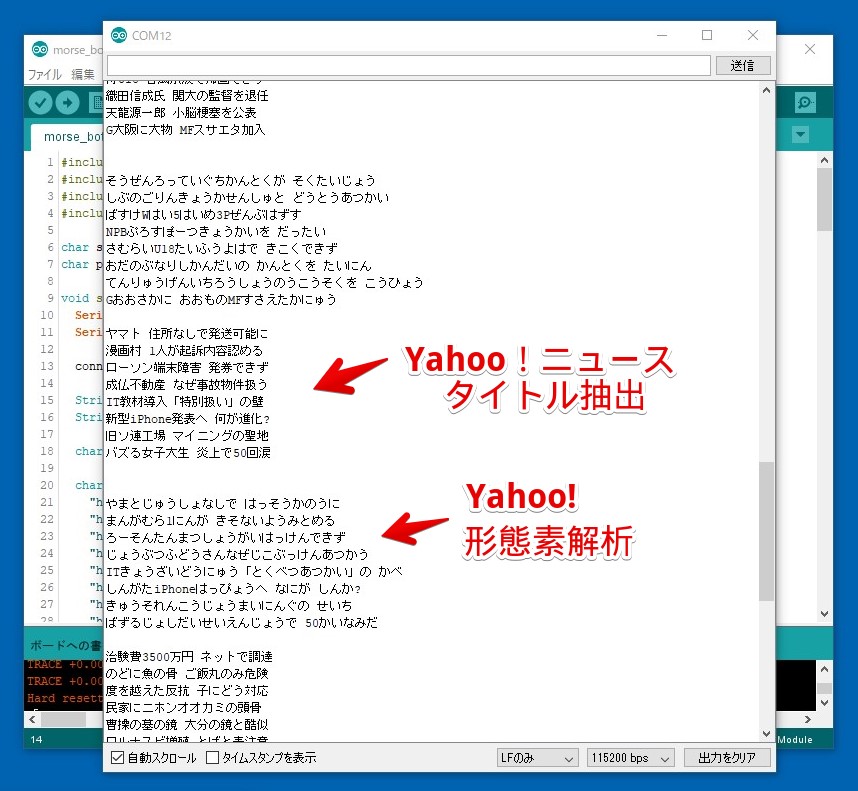Click the console scrollbar down arrow
The image size is (858, 791).
(x=824, y=702)
